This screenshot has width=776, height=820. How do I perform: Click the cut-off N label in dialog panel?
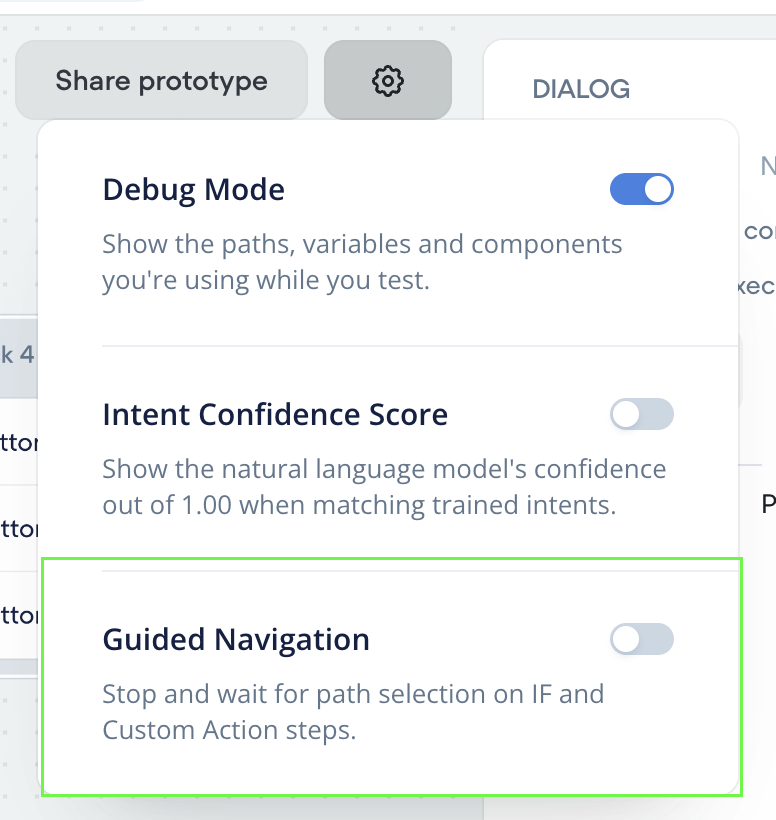[x=768, y=167]
